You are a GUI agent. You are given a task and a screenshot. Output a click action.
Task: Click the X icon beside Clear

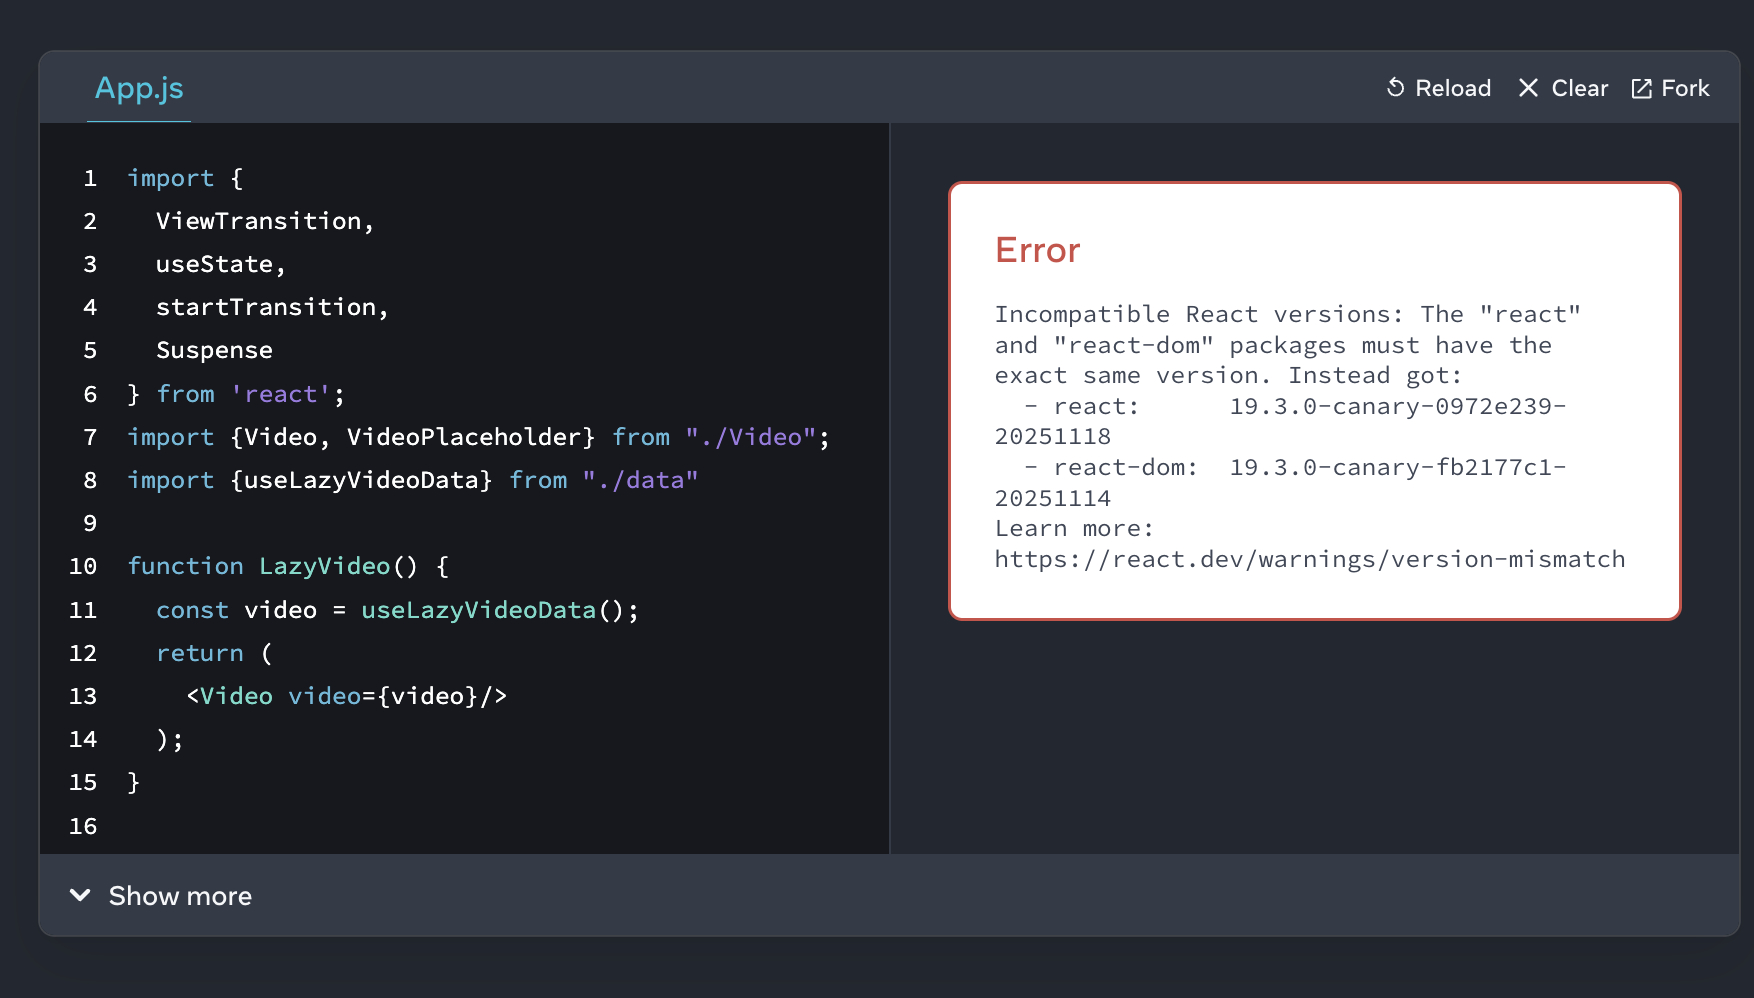[x=1528, y=88]
